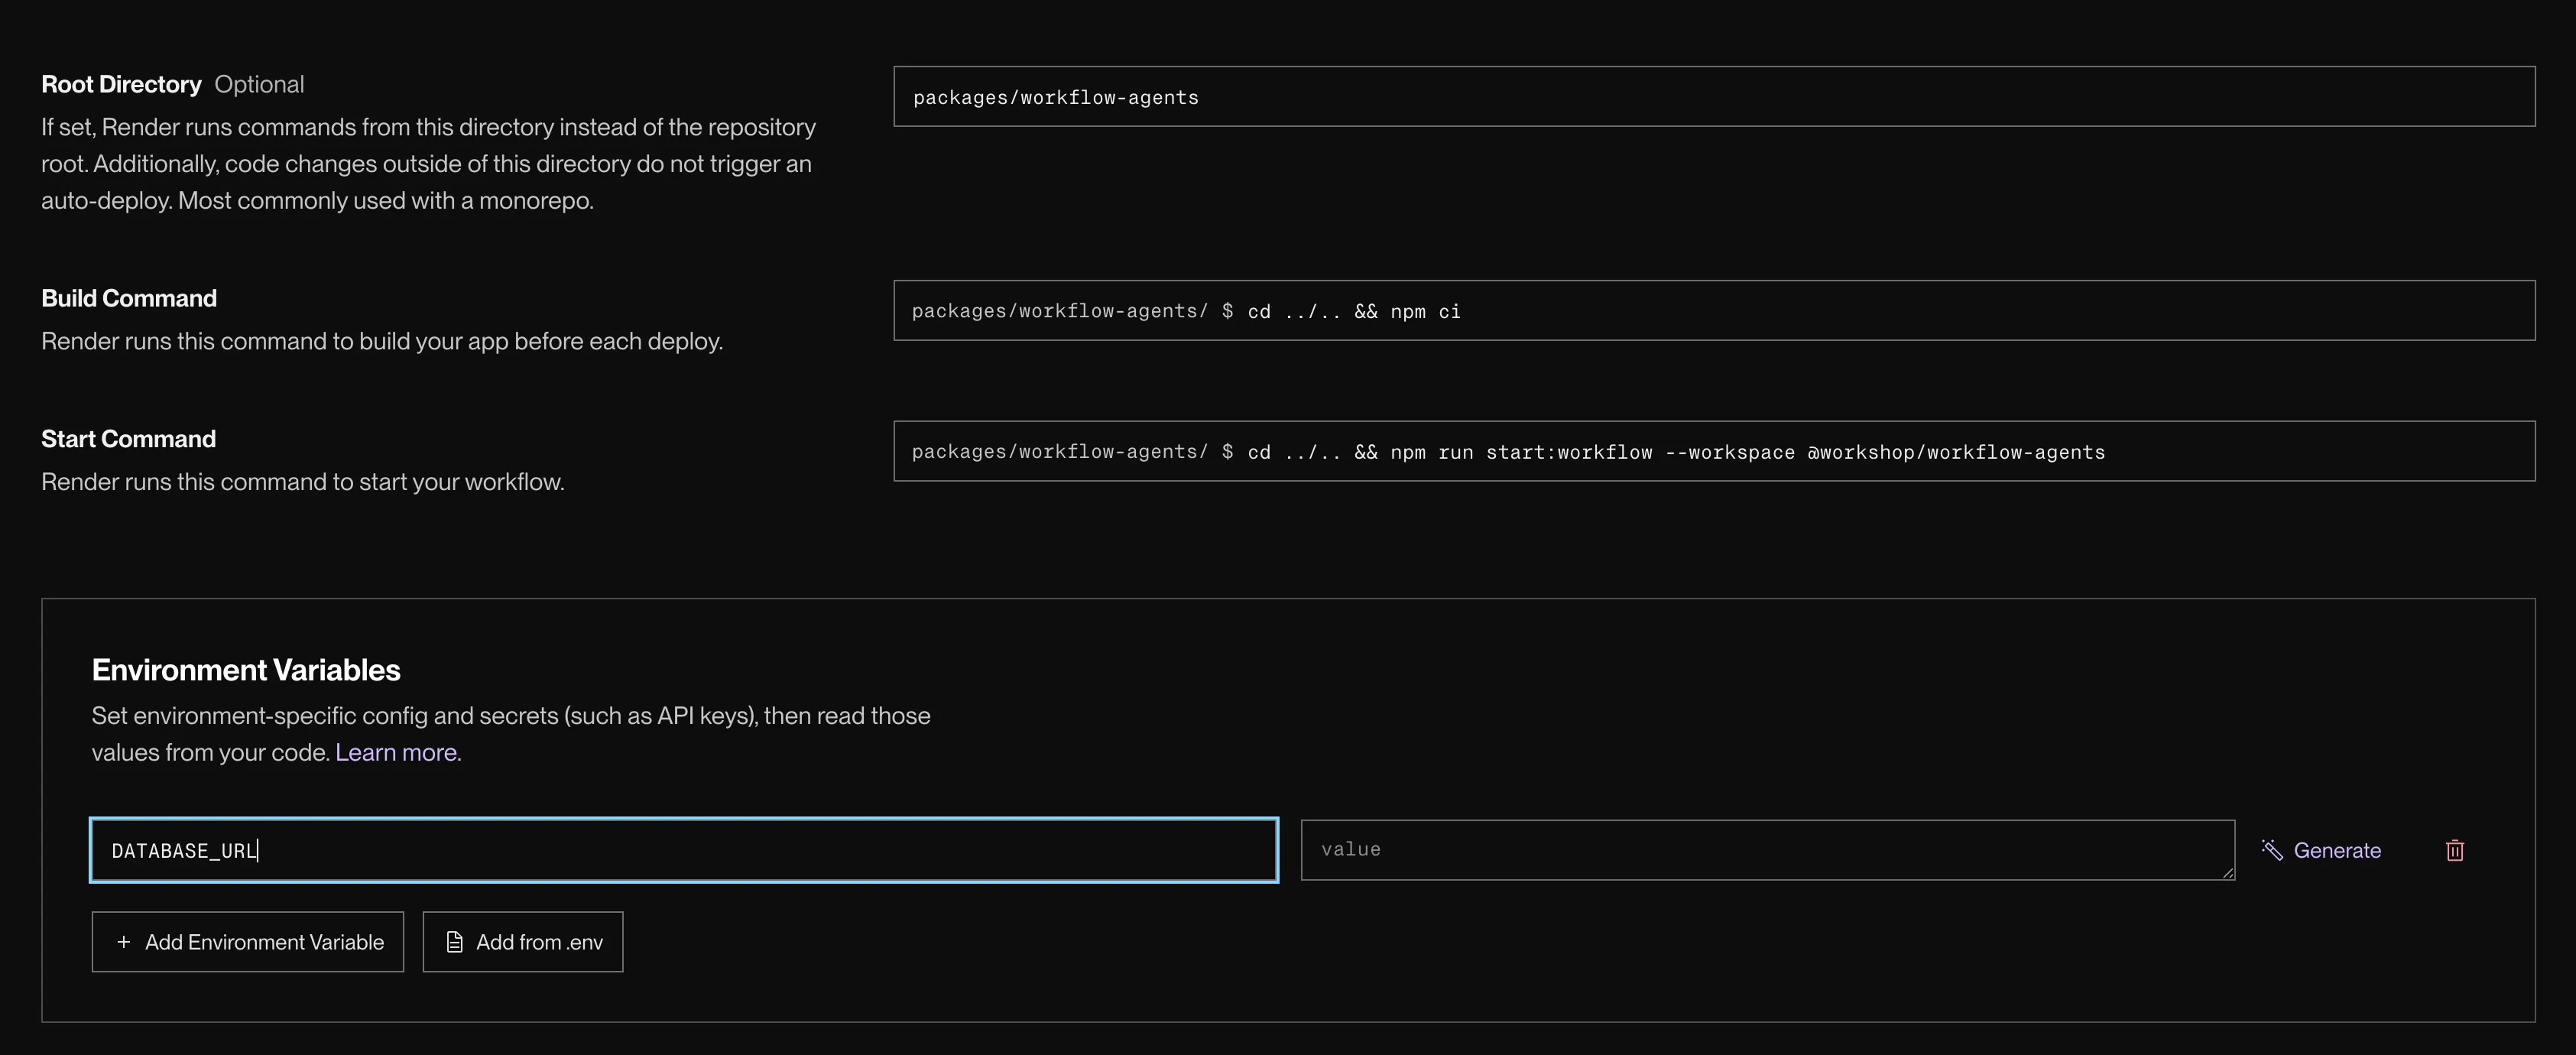
Task: Click the trash icon to delete DATABASE_URL variable
Action: 2454,850
